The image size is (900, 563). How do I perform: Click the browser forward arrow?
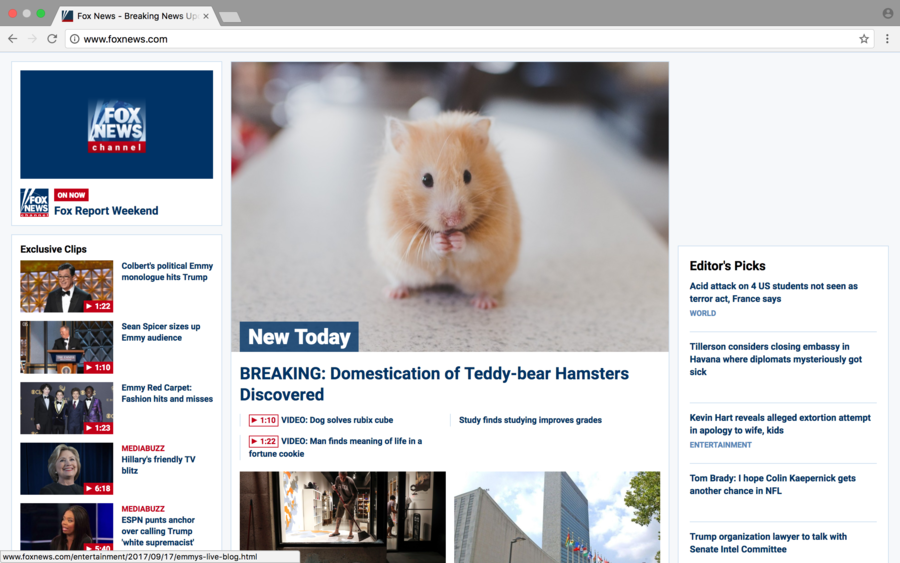32,39
